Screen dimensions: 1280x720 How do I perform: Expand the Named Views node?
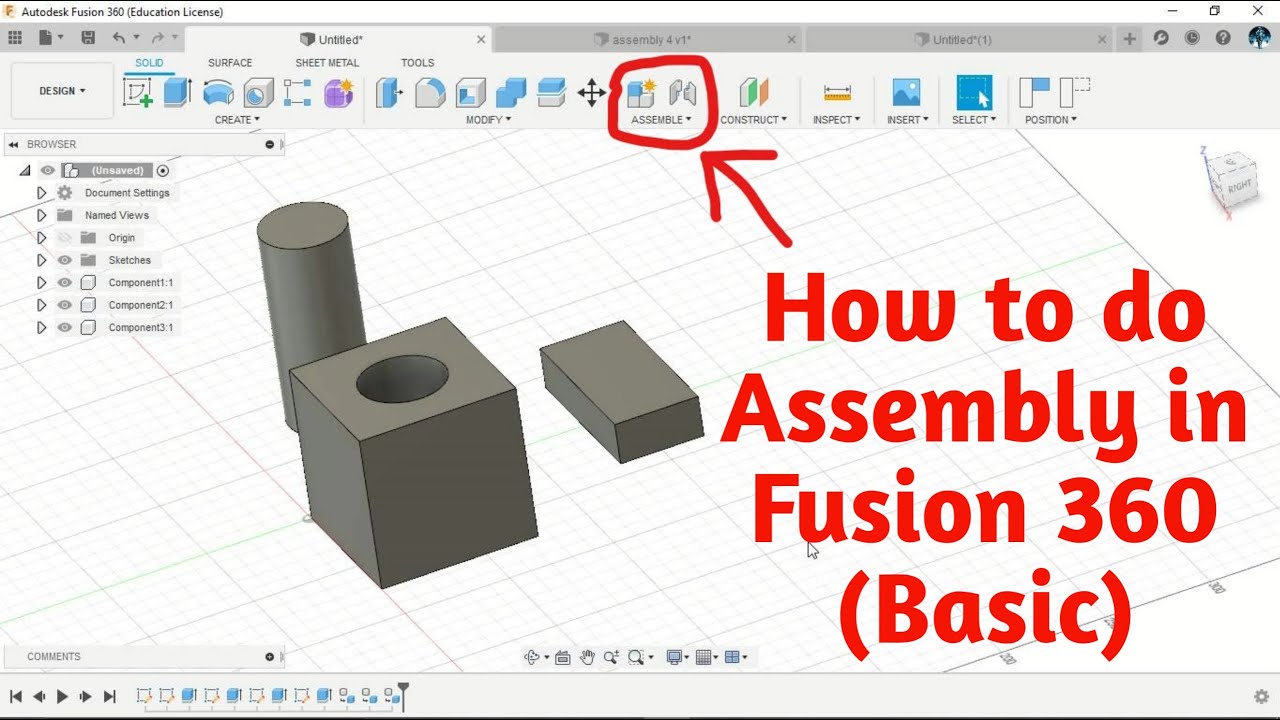[x=41, y=215]
